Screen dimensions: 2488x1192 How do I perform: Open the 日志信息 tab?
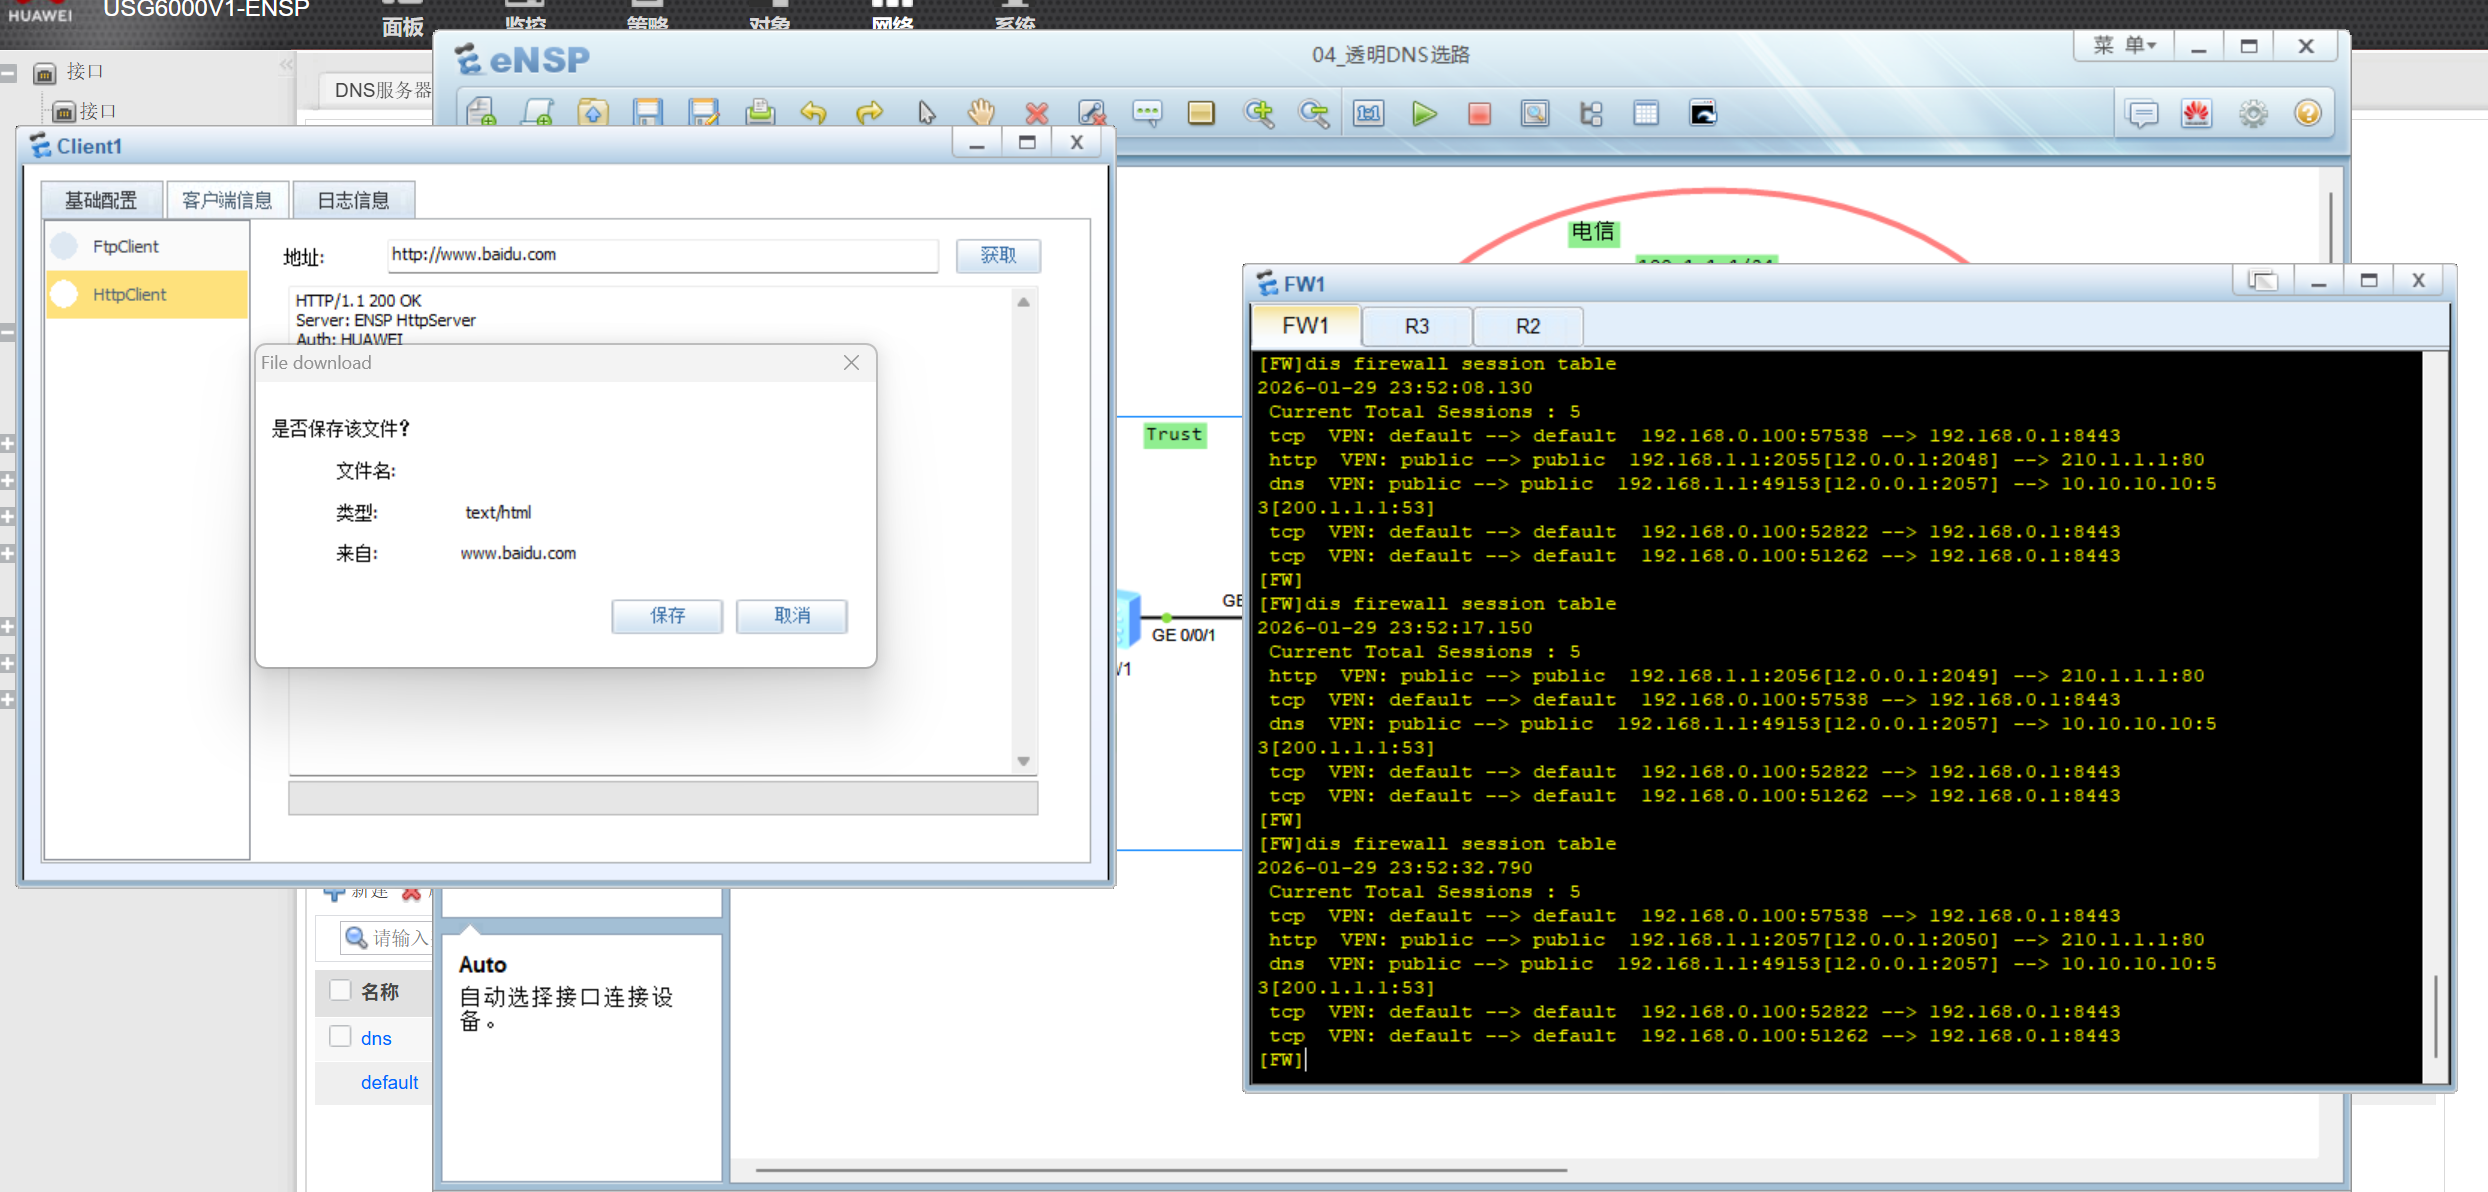tap(352, 200)
